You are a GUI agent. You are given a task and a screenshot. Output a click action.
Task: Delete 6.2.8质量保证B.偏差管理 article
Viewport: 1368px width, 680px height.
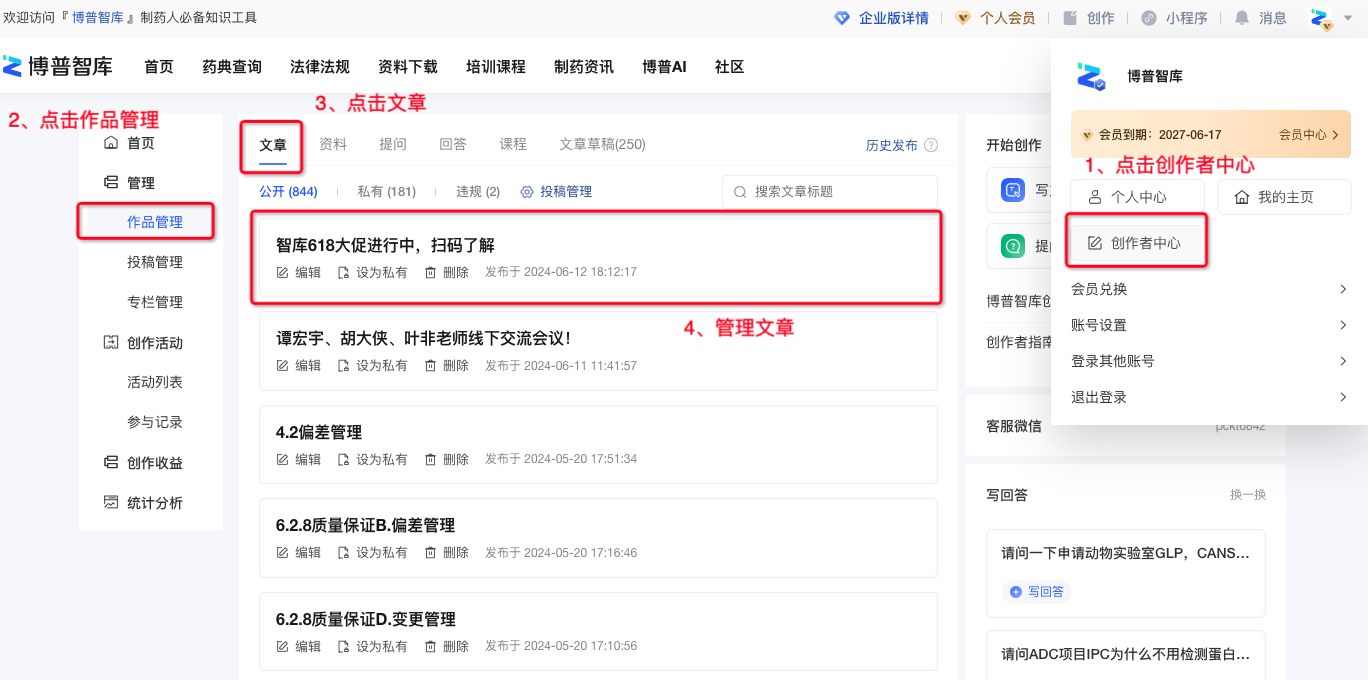447,552
